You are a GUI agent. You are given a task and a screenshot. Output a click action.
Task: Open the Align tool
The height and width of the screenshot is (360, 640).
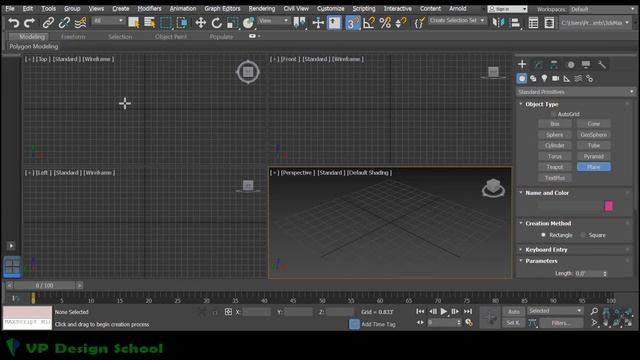pos(516,23)
